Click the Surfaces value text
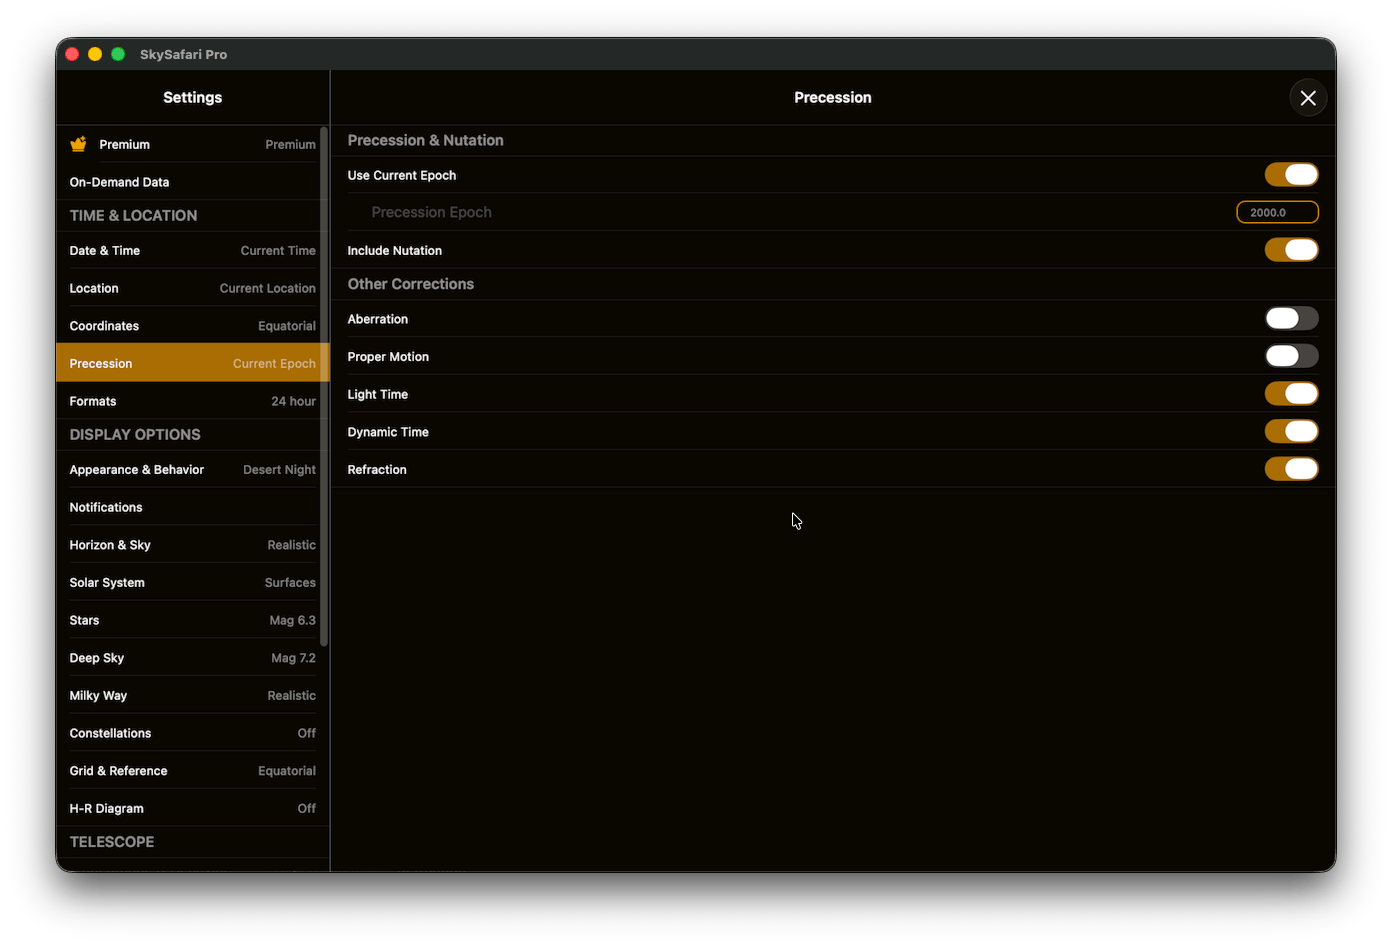 pyautogui.click(x=290, y=583)
